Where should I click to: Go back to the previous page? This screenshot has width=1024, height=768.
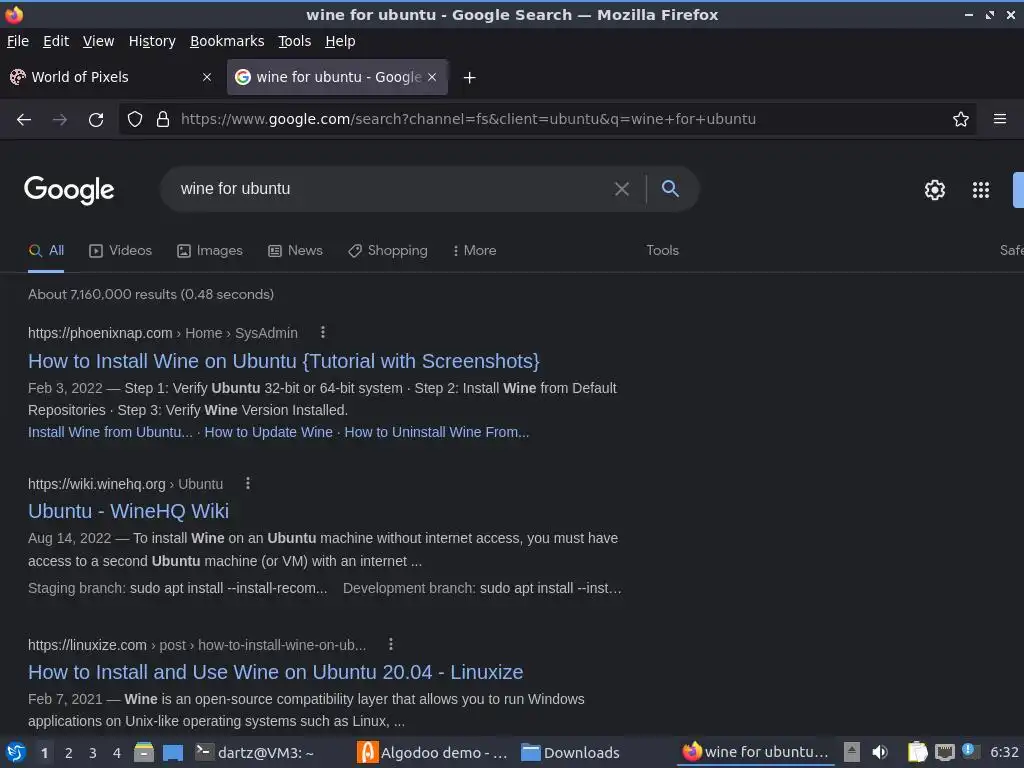click(x=24, y=120)
